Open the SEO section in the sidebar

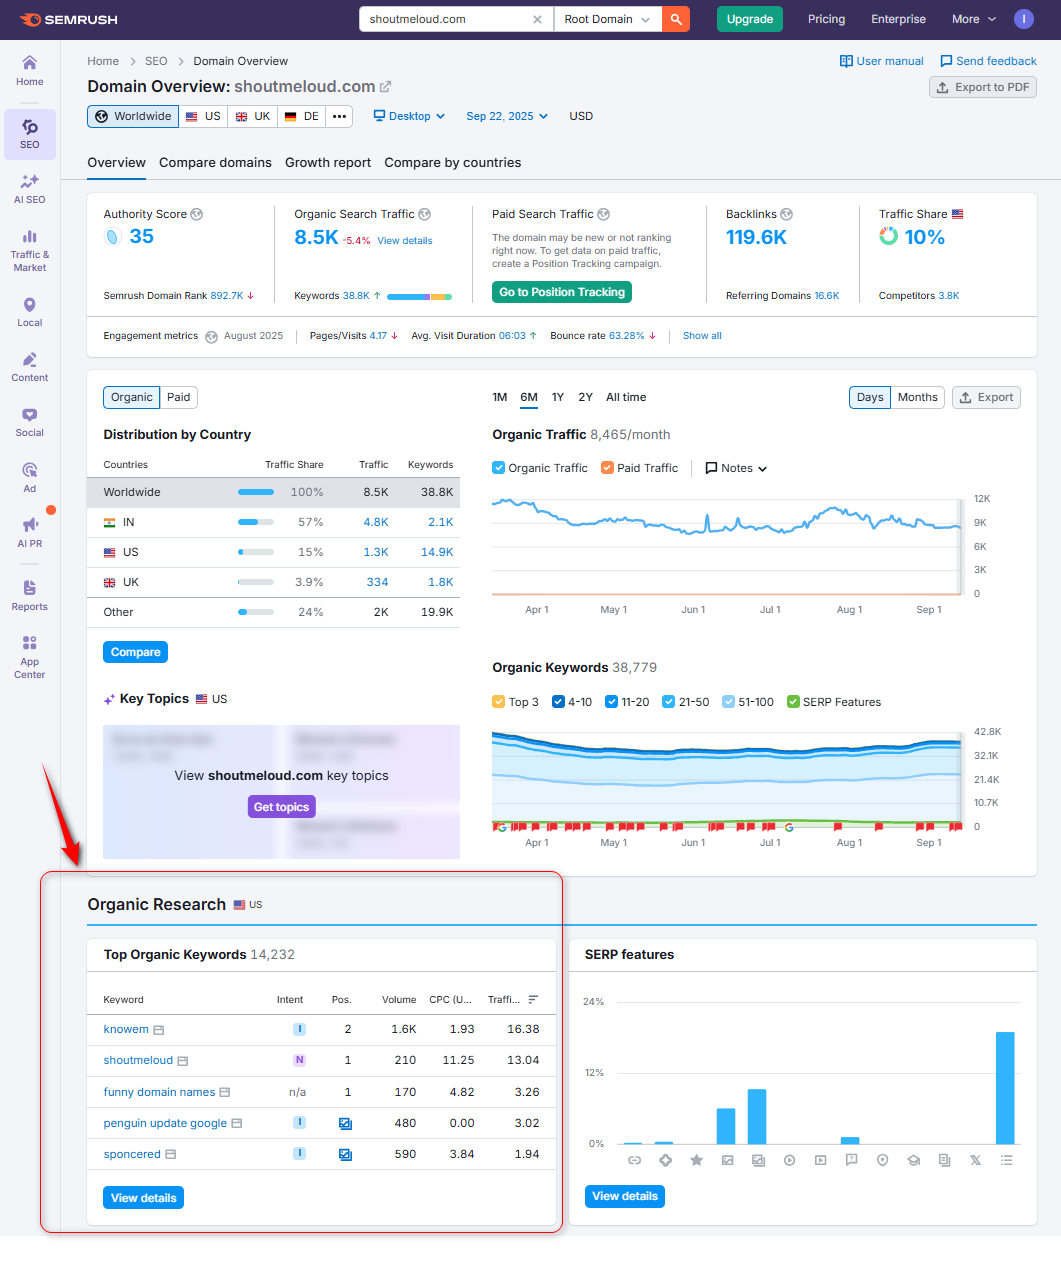pyautogui.click(x=29, y=133)
